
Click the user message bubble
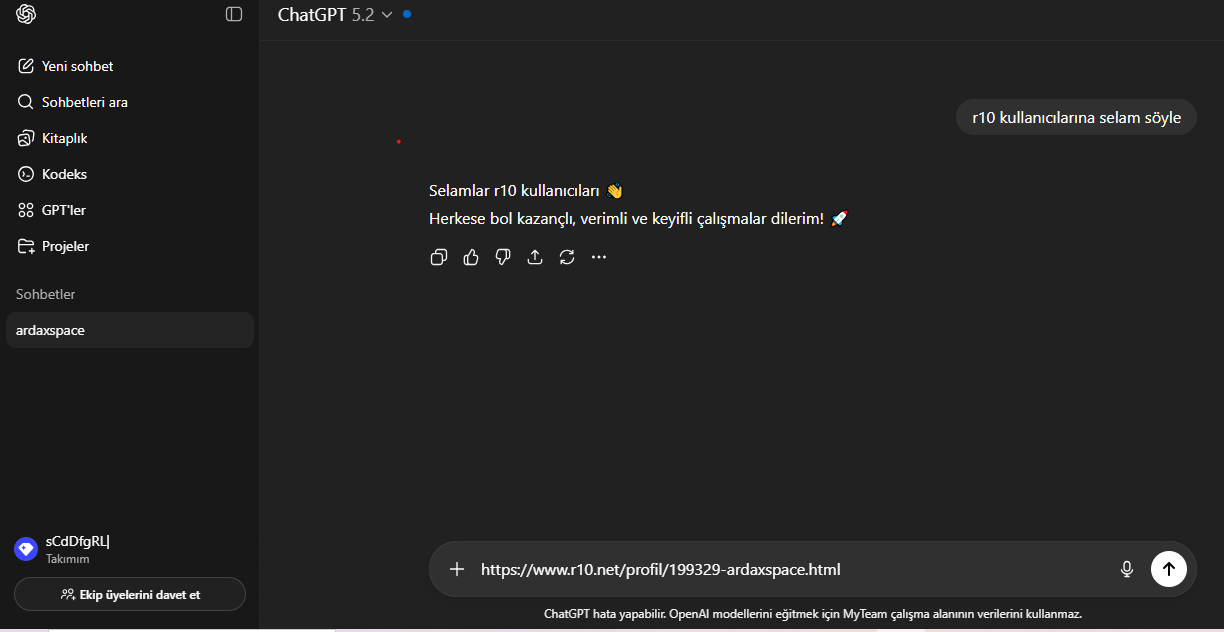(x=1076, y=117)
